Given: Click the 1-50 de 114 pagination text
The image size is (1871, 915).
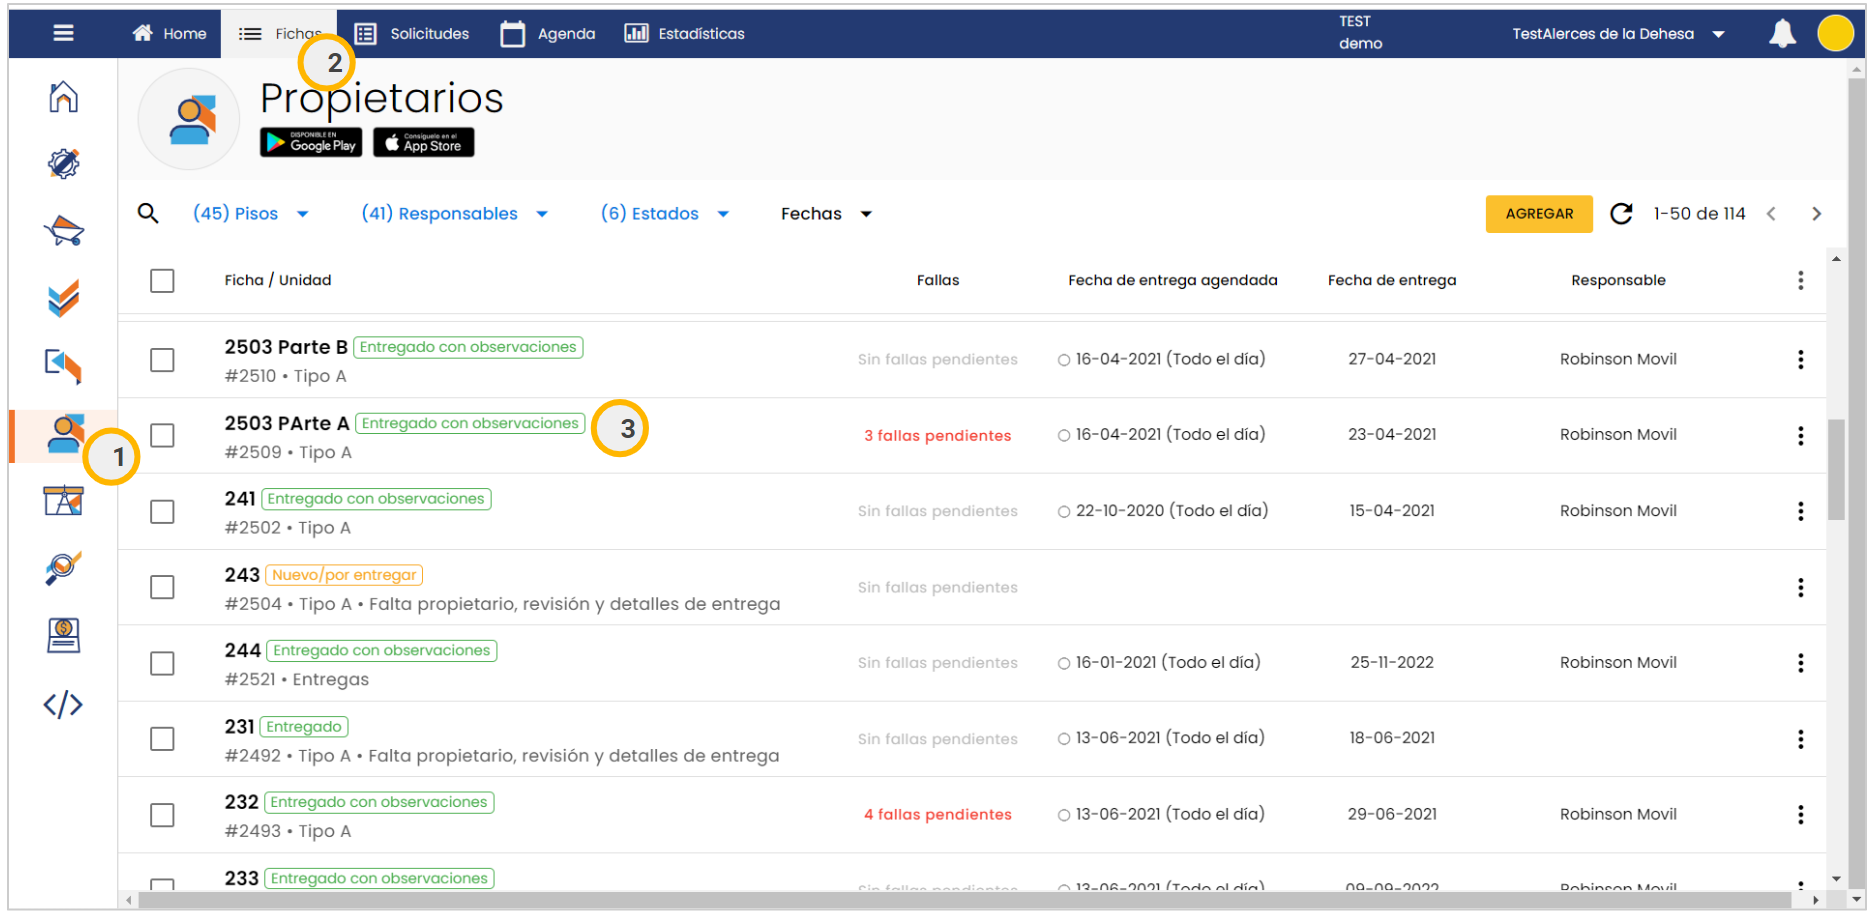Looking at the screenshot, I should pyautogui.click(x=1698, y=214).
